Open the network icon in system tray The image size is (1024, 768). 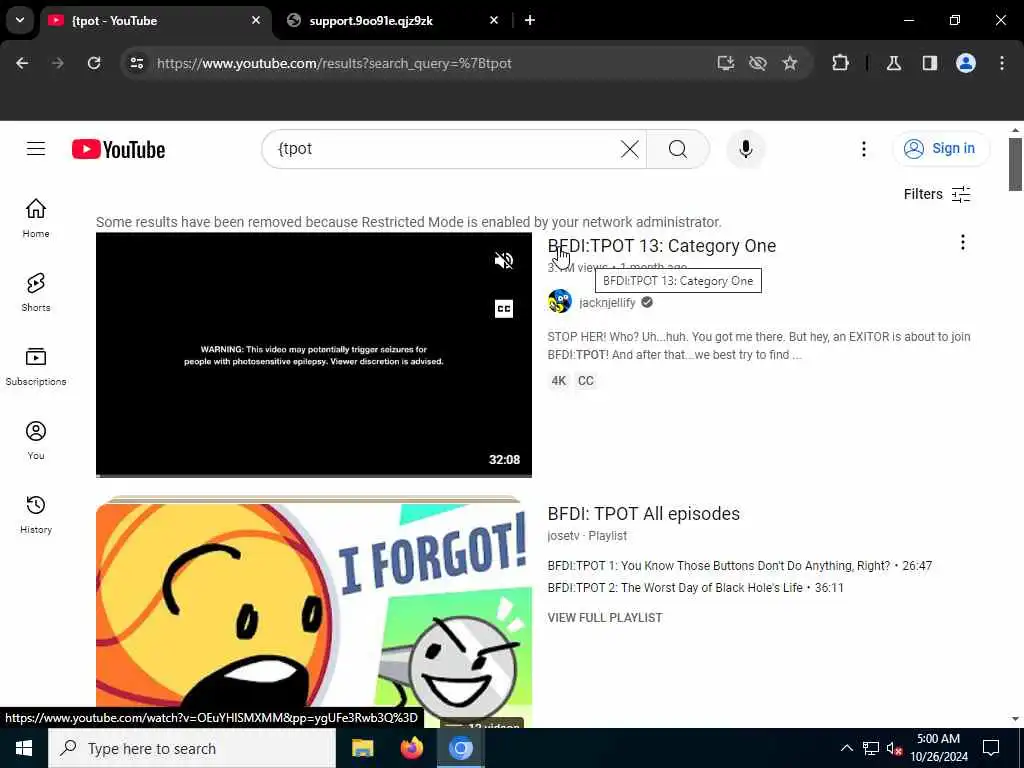click(871, 748)
